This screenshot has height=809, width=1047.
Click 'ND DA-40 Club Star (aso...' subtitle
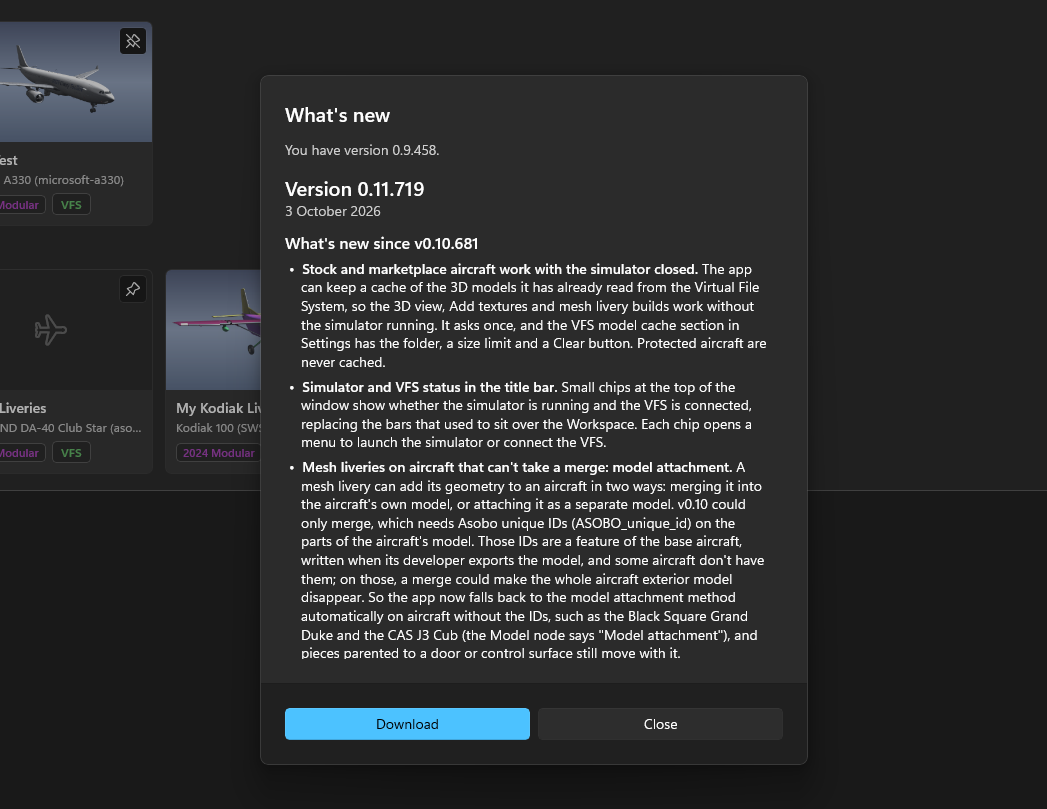(71, 428)
